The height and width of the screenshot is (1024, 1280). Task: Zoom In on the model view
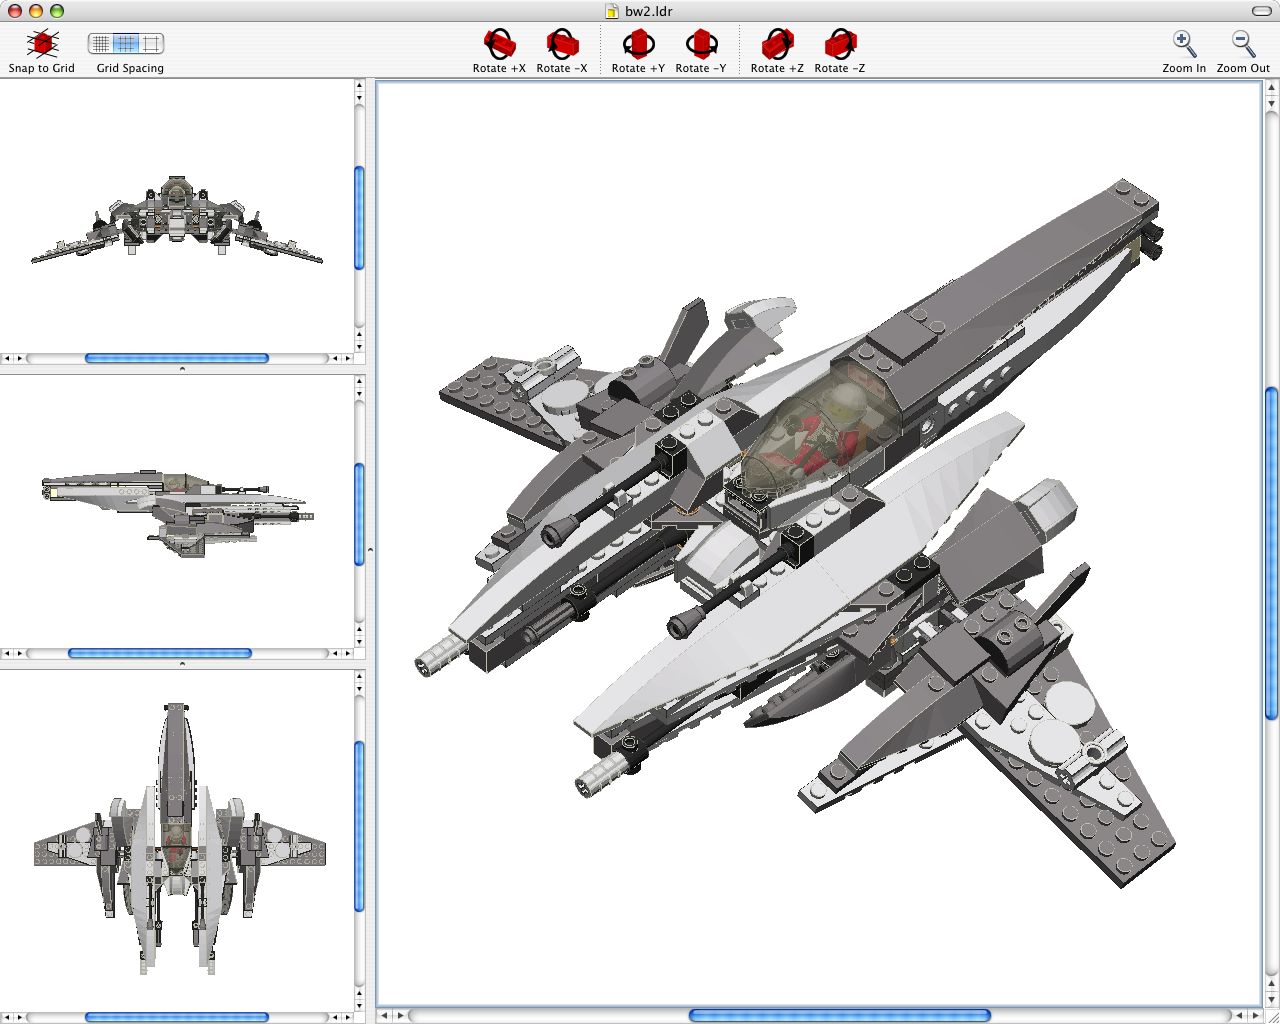1184,44
